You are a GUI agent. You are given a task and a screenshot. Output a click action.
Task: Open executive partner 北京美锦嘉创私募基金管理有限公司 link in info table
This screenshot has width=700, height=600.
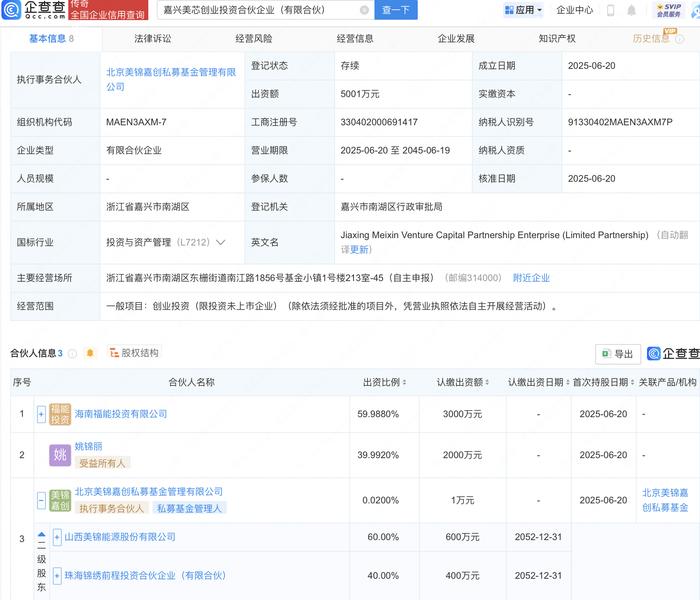coord(171,79)
